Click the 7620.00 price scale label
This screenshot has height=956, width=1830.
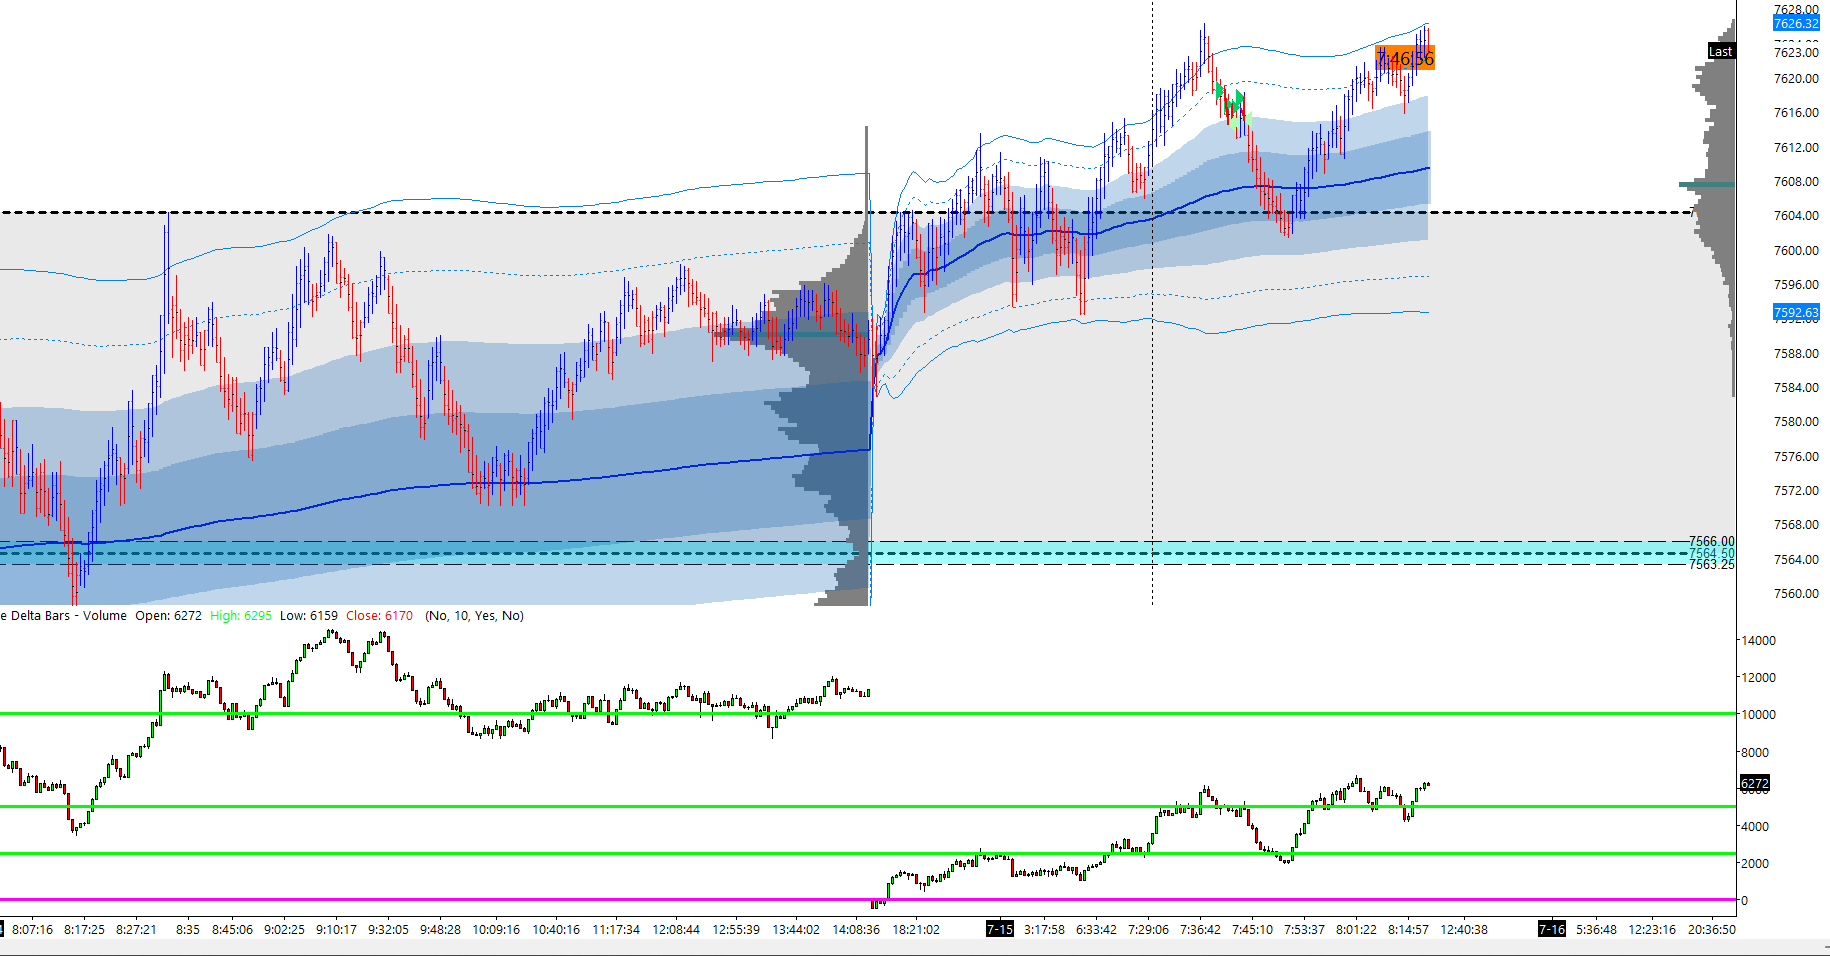click(x=1796, y=79)
